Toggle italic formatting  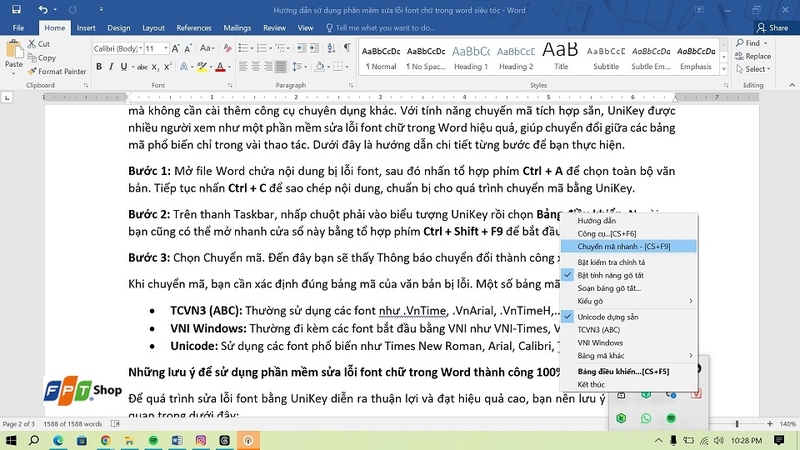point(111,67)
